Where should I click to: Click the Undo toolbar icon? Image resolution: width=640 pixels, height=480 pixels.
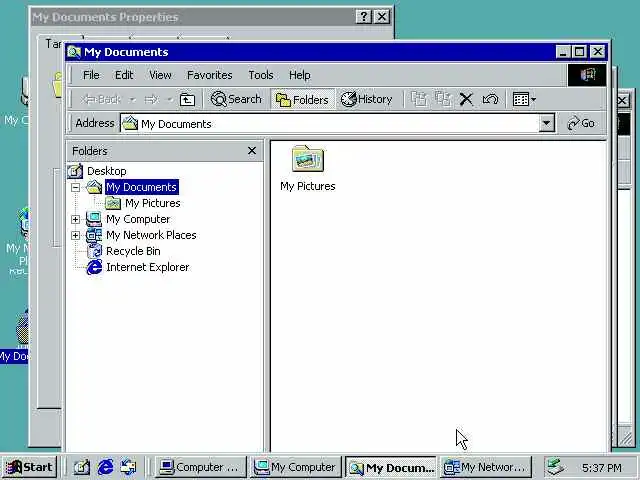490,99
